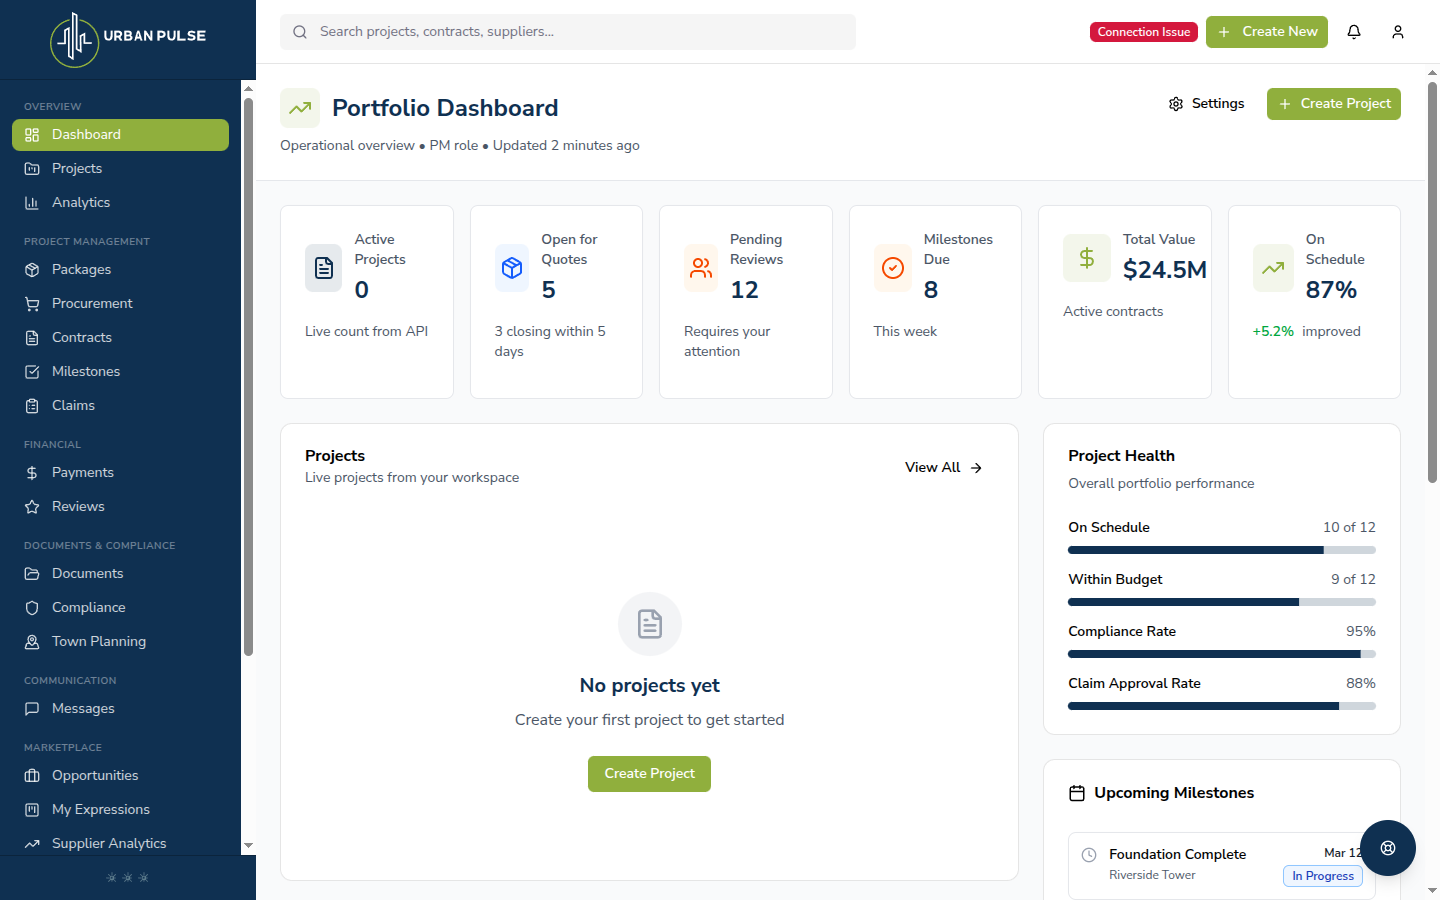Image resolution: width=1440 pixels, height=900 pixels.
Task: Click the Foundation Complete clock icon
Action: [x=1089, y=855]
